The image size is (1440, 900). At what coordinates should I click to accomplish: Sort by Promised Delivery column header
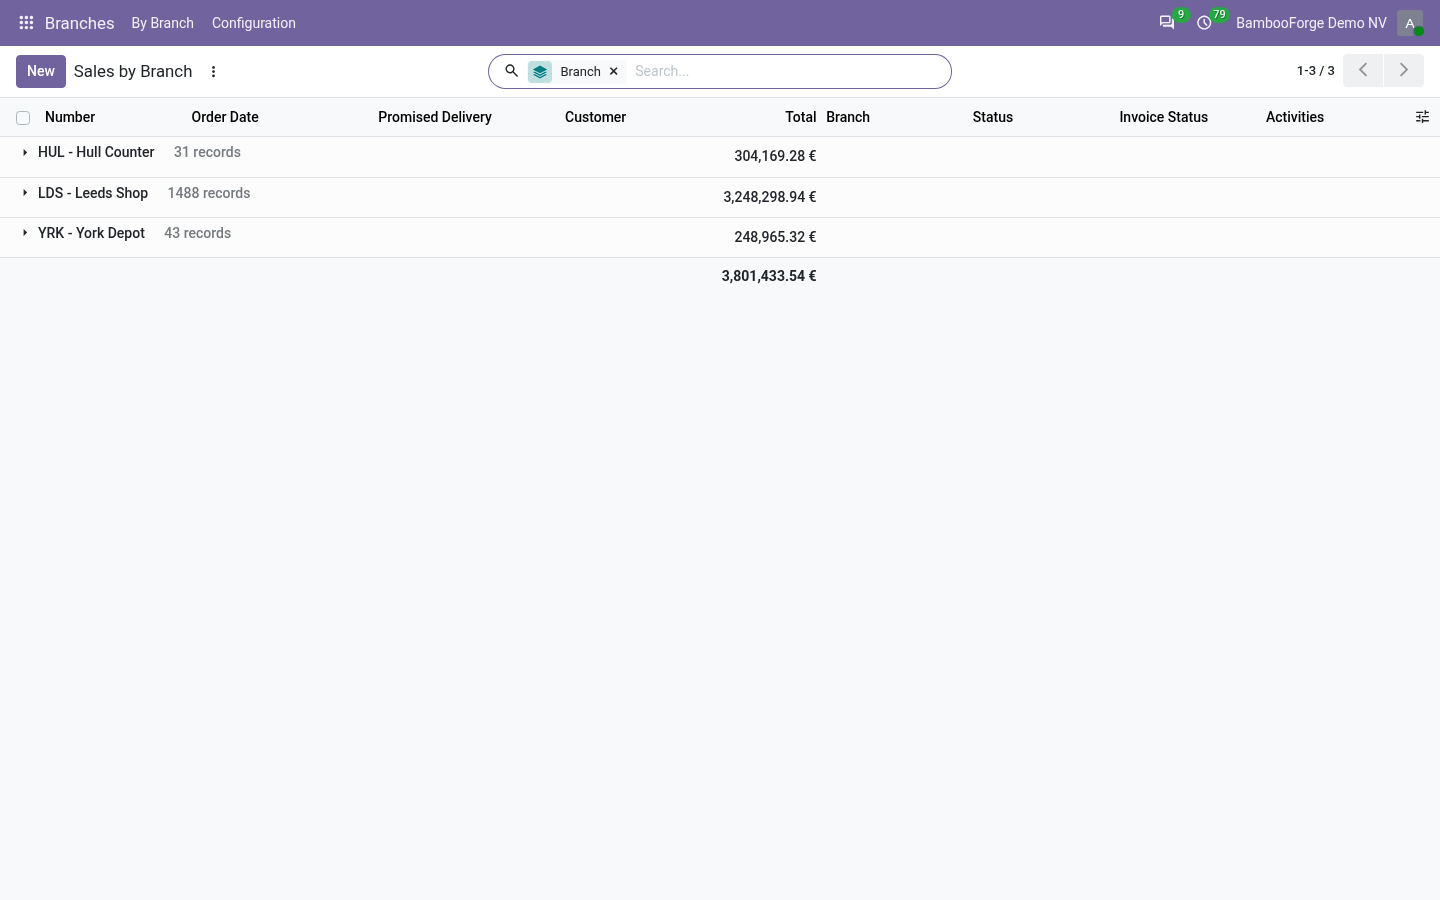pyautogui.click(x=435, y=117)
